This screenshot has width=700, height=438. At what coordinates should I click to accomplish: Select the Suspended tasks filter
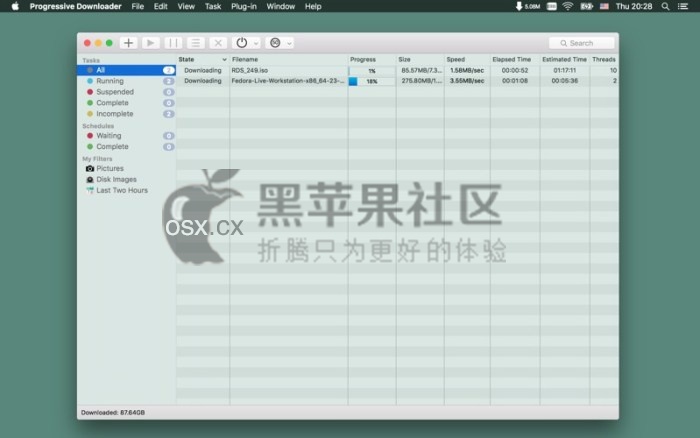pyautogui.click(x=126, y=92)
